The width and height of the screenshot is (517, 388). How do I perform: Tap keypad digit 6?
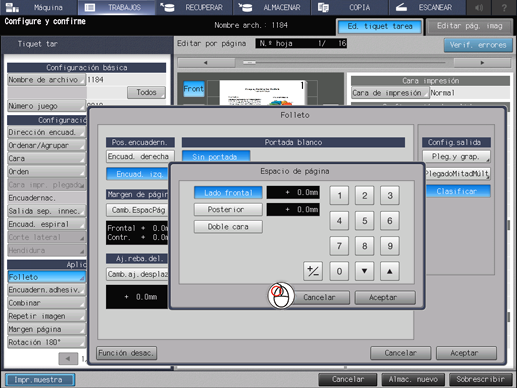point(390,221)
